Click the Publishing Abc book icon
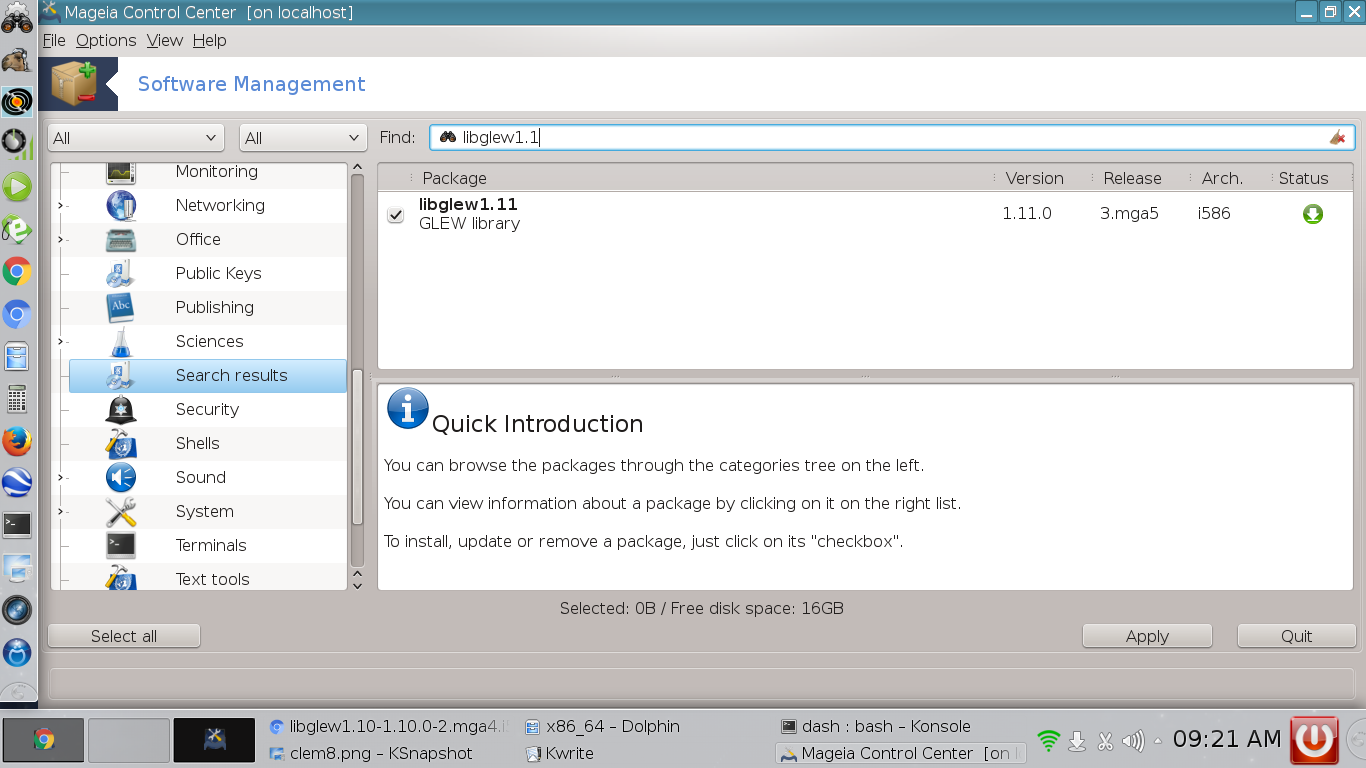1366x768 pixels. (121, 307)
